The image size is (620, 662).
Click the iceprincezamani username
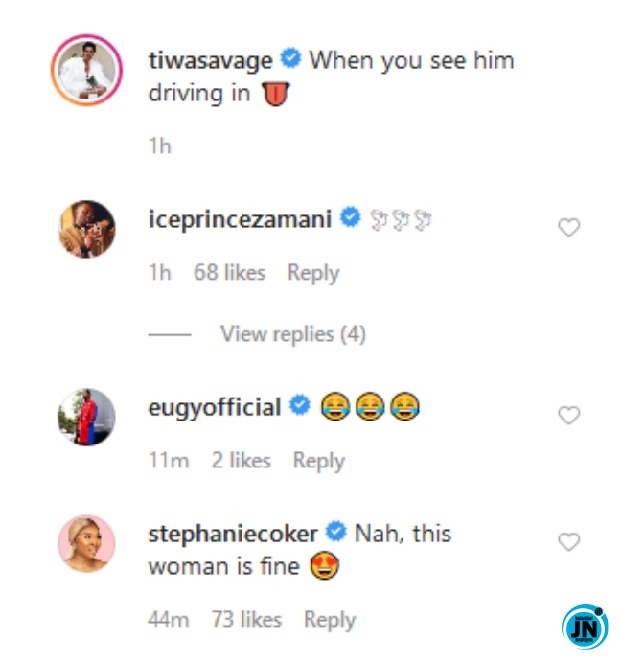pos(240,218)
